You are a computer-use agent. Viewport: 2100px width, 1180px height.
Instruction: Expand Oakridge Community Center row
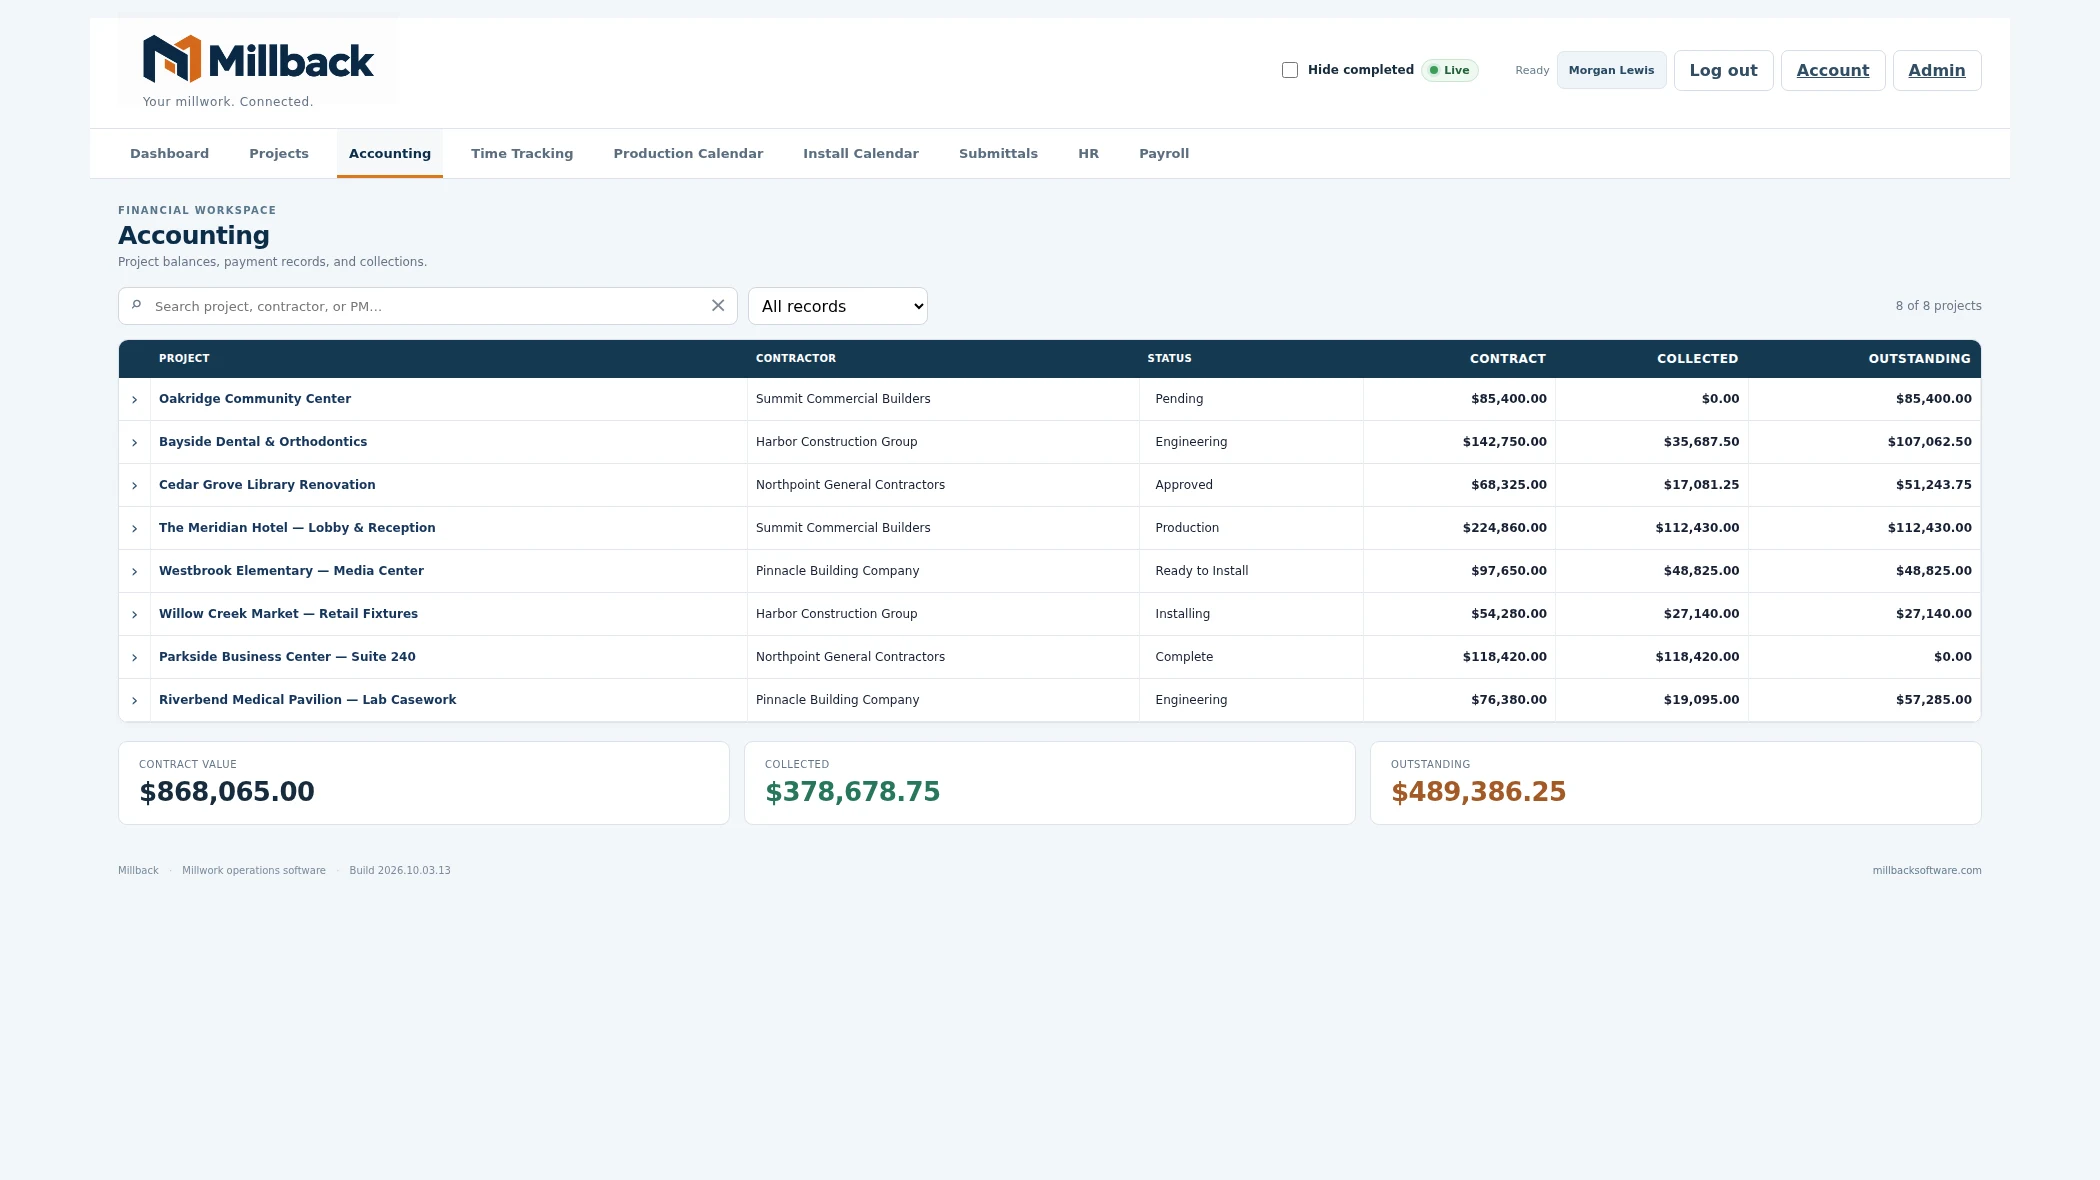(x=135, y=399)
